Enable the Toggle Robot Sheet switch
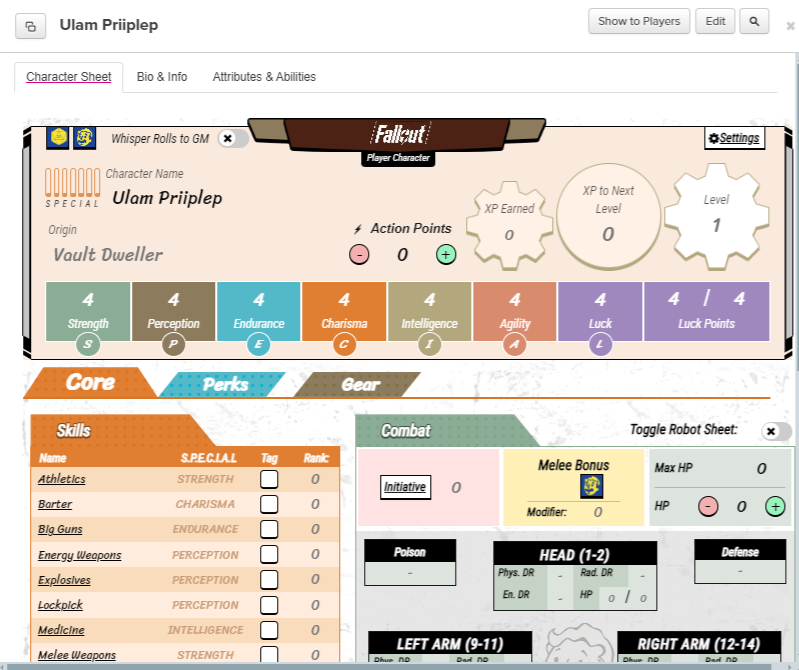 click(x=775, y=431)
